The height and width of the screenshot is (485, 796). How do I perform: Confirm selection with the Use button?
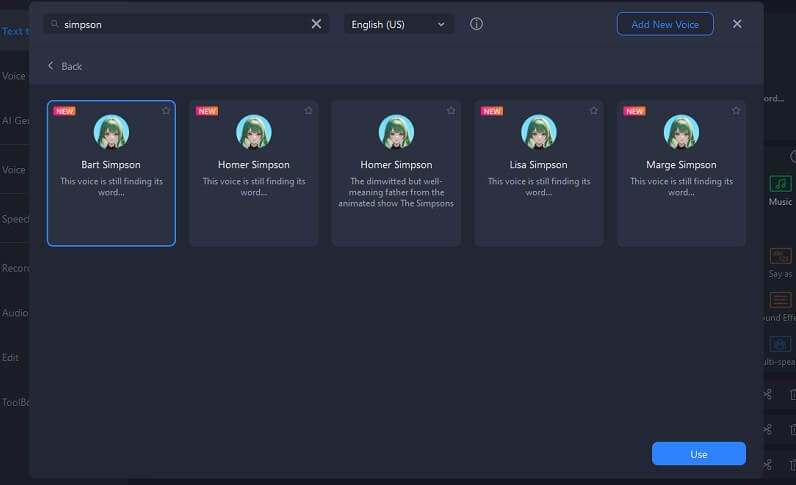click(699, 454)
